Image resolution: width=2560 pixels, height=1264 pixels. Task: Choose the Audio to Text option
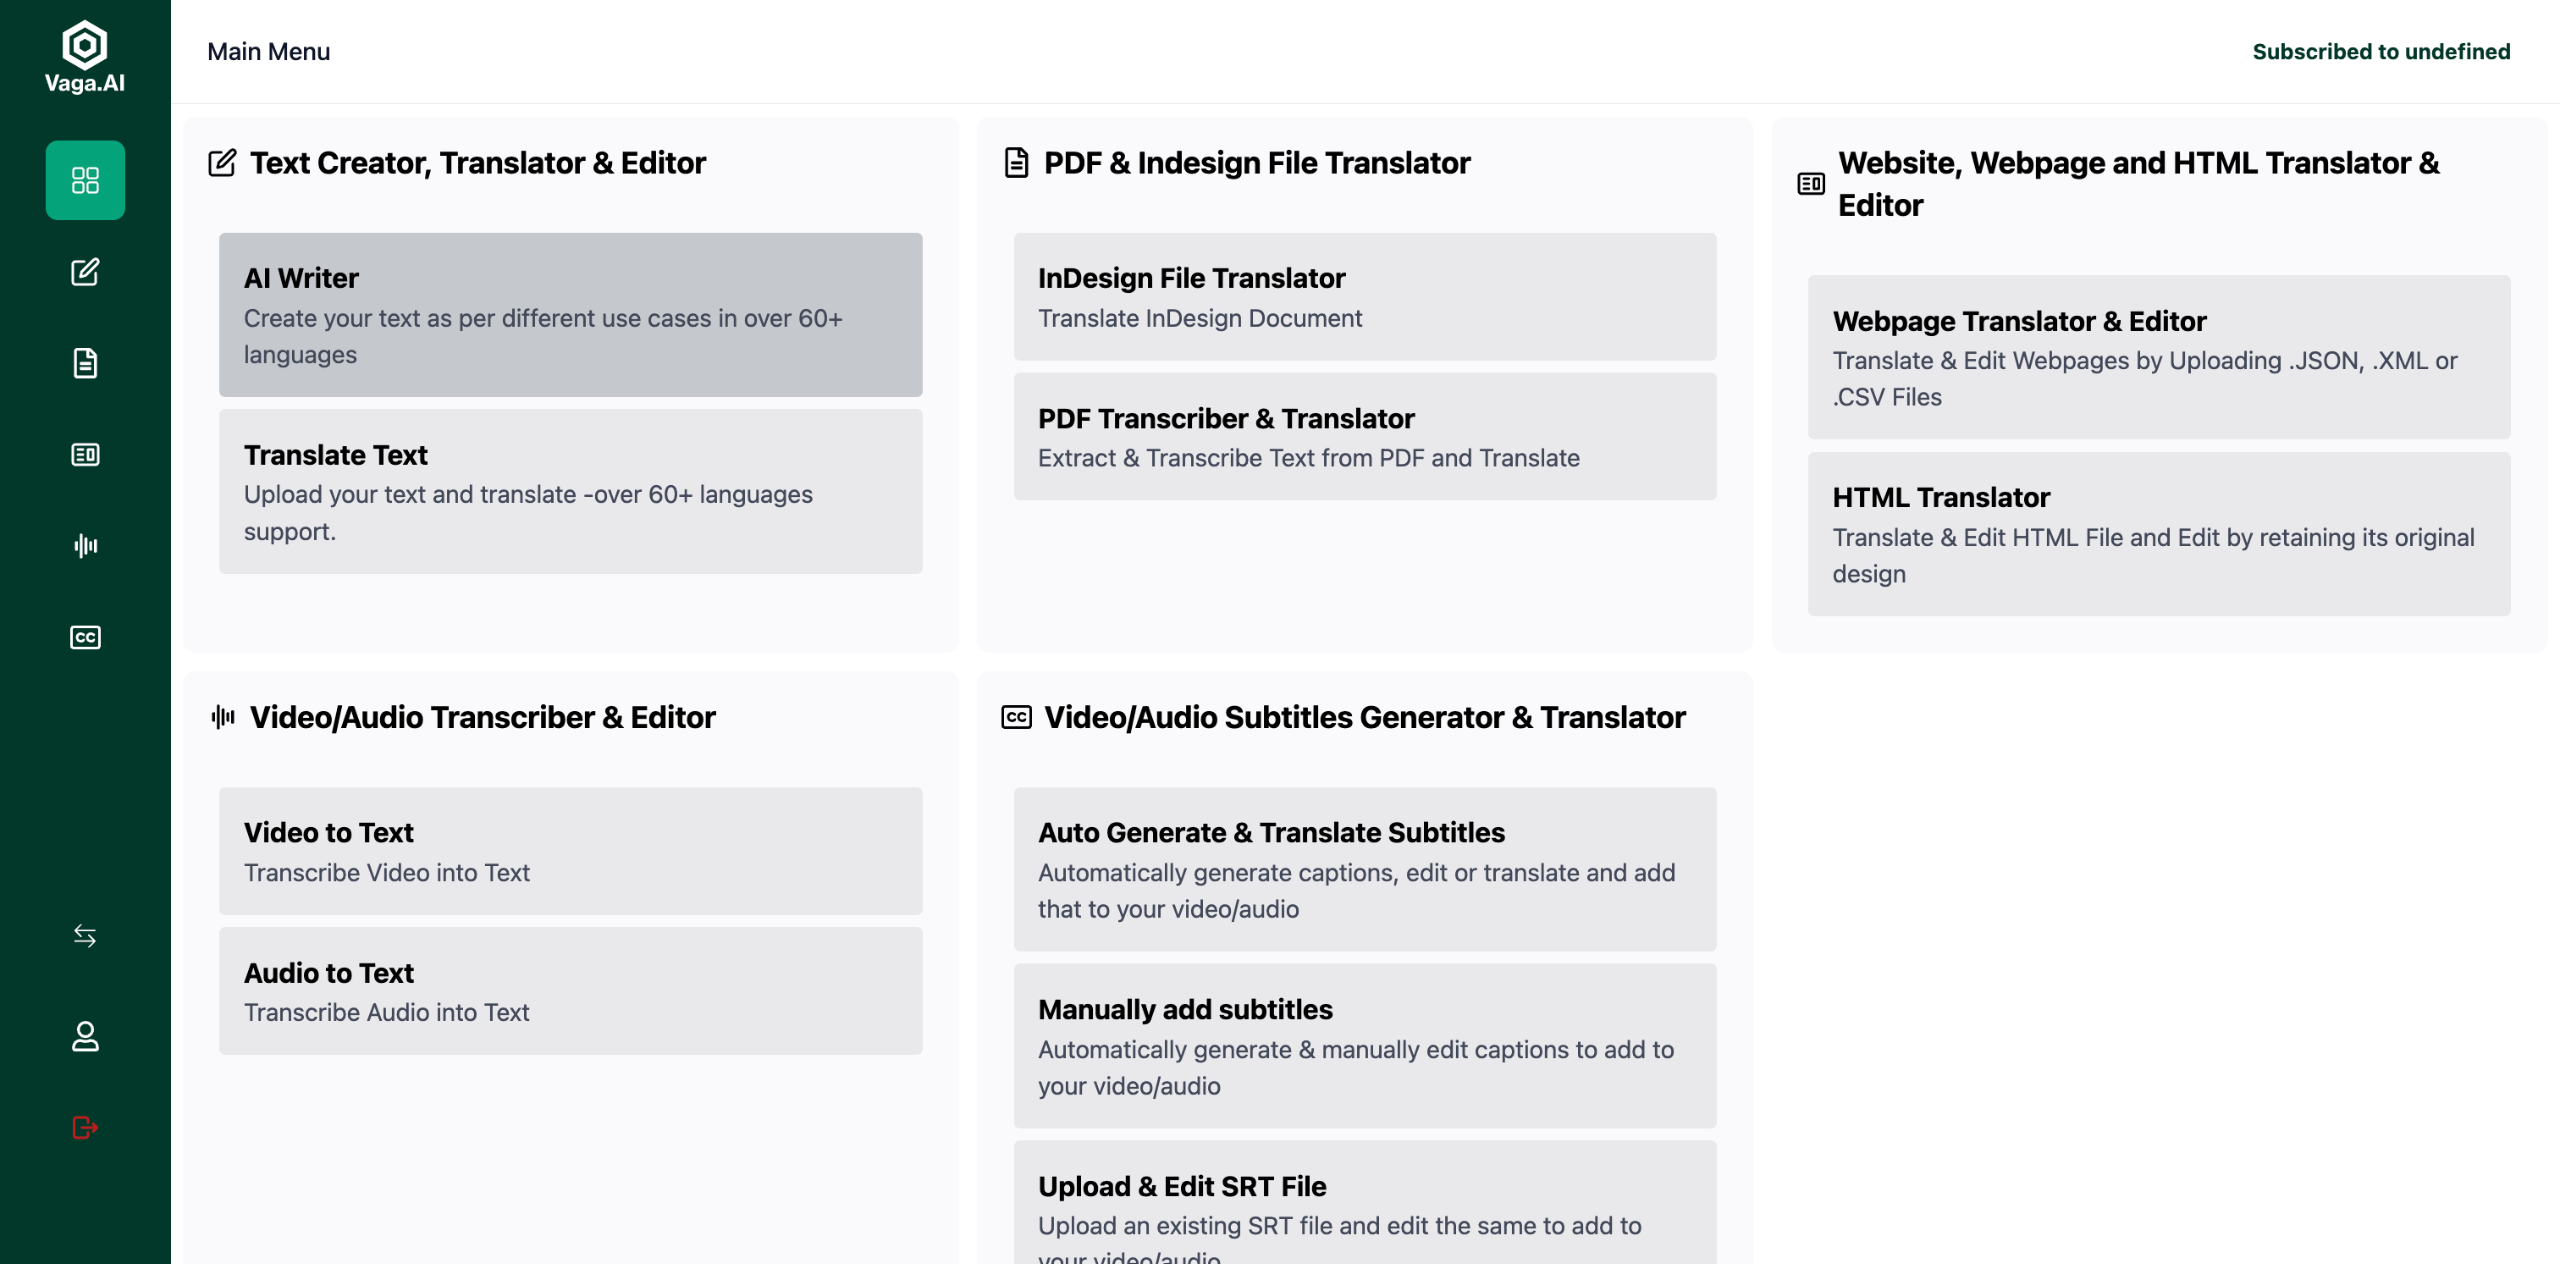(x=570, y=991)
